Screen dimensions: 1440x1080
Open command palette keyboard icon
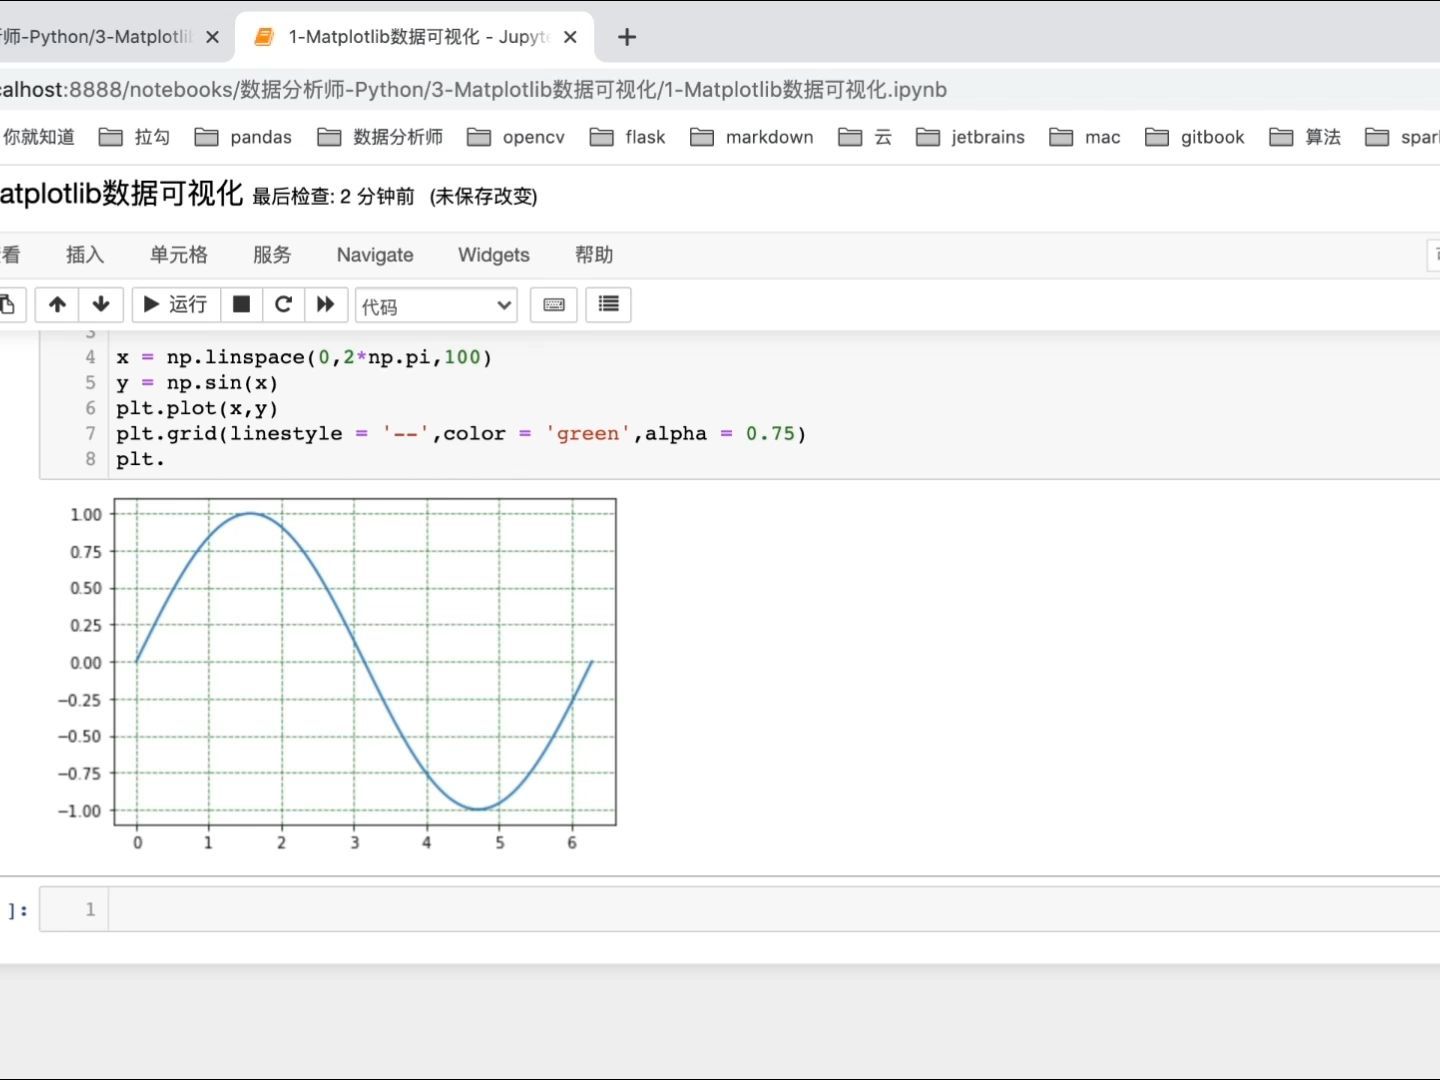554,304
